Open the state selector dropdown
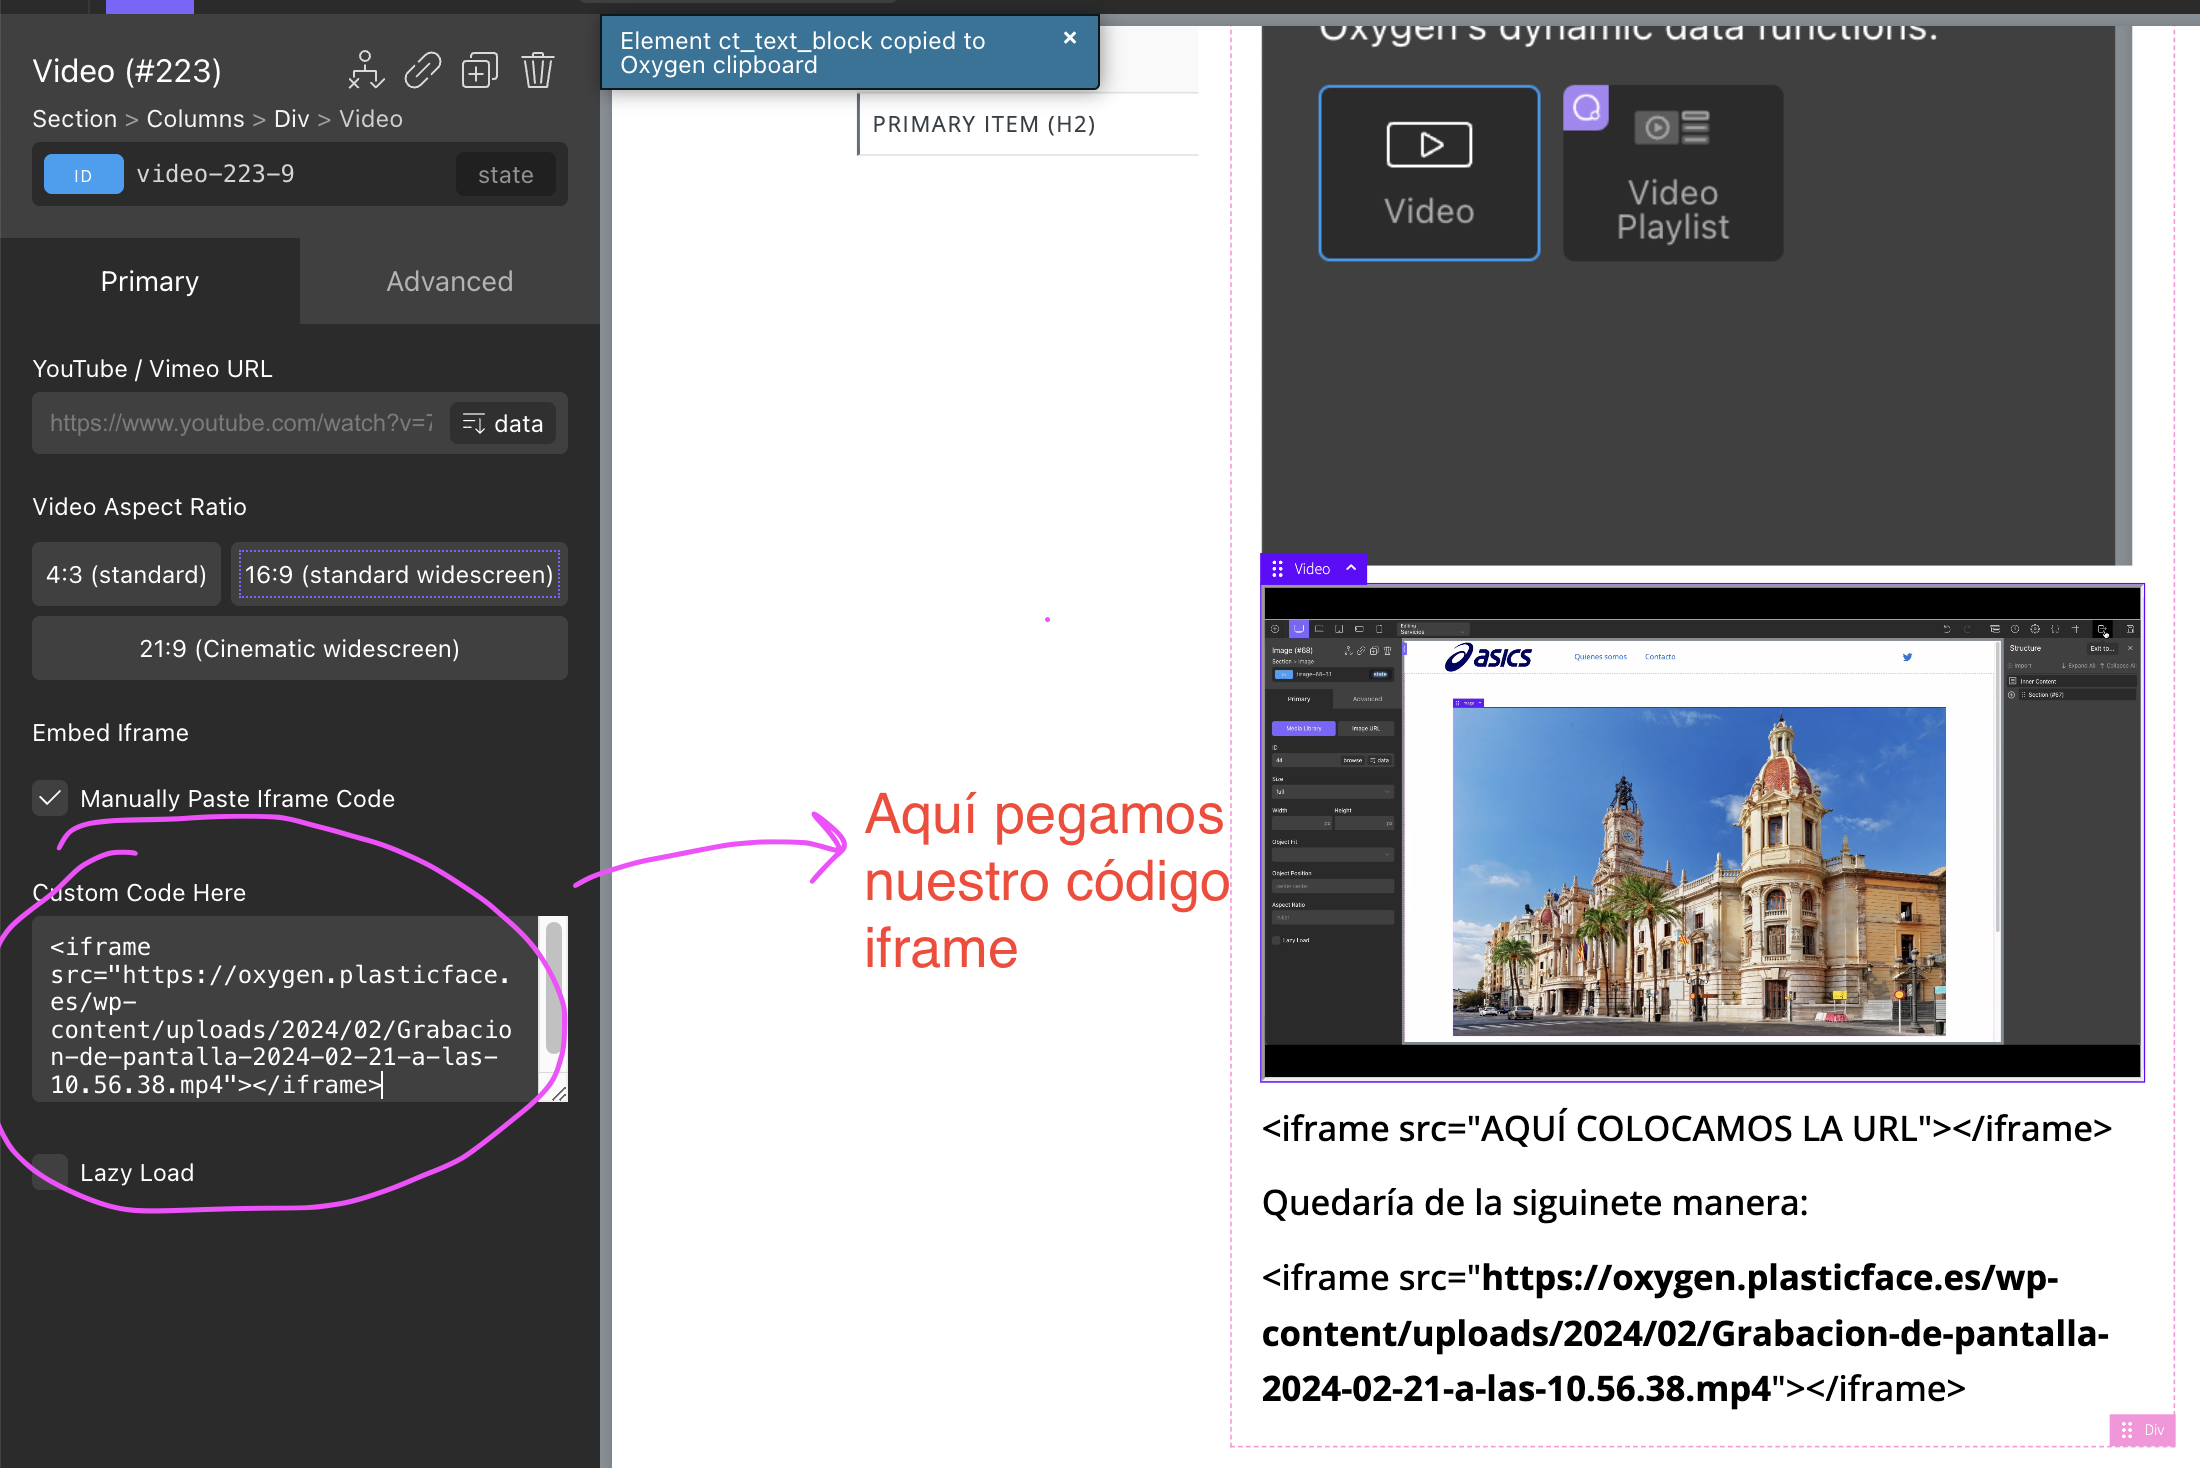 [x=505, y=174]
